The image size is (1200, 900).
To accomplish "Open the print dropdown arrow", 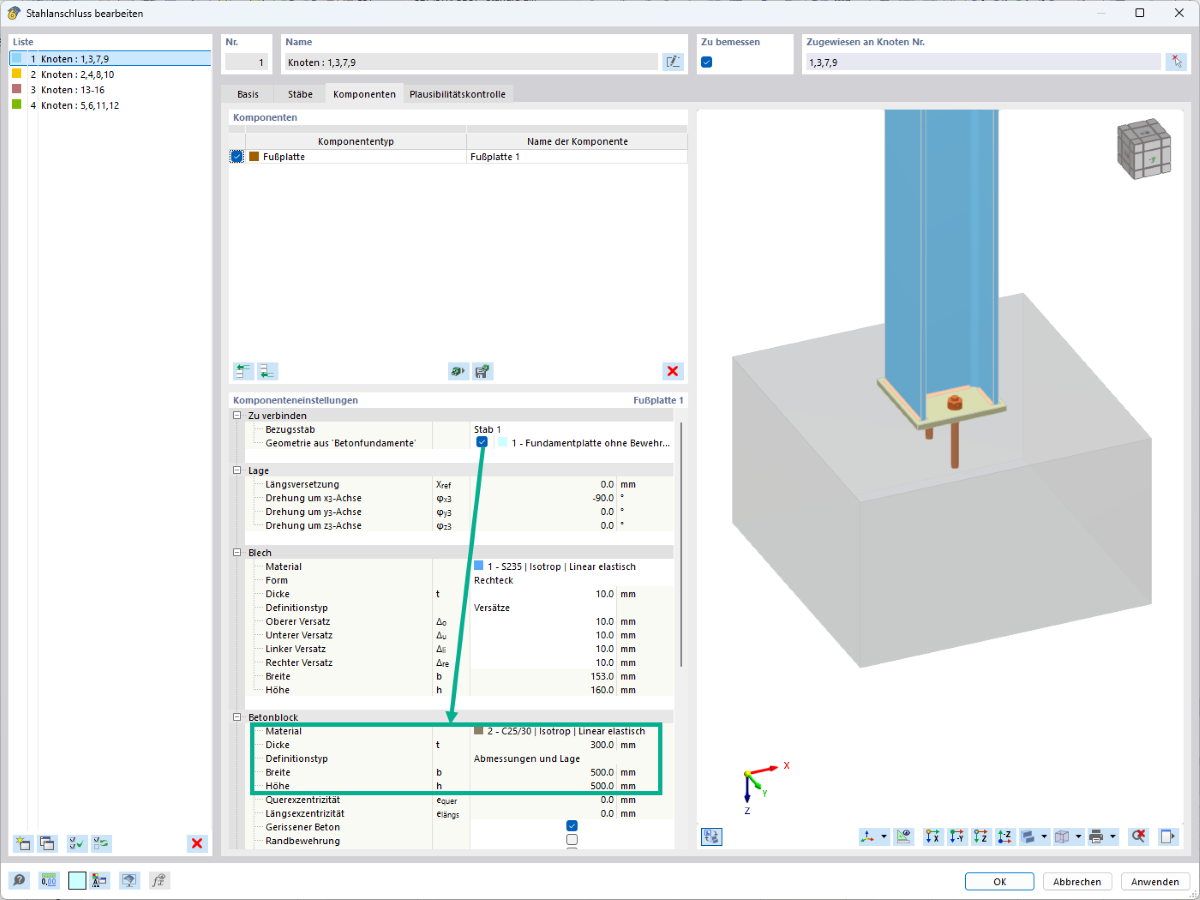I will [1112, 835].
